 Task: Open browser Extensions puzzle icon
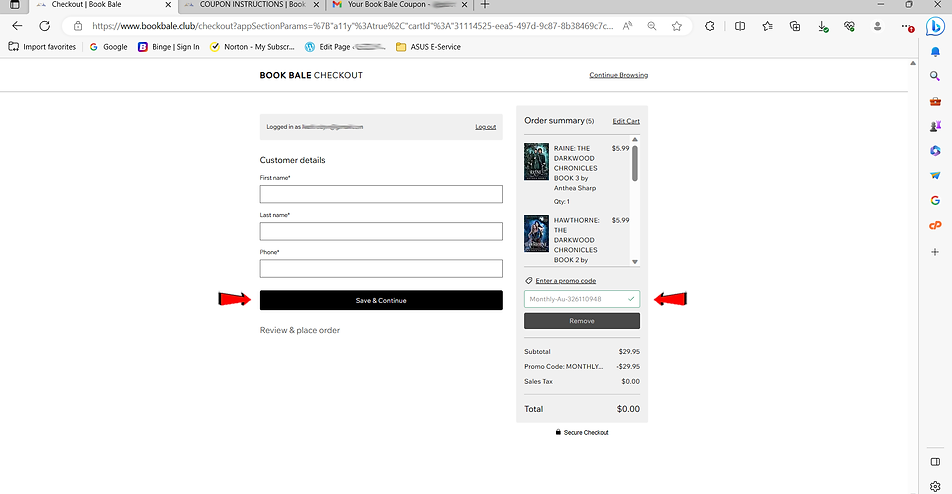pyautogui.click(x=709, y=26)
